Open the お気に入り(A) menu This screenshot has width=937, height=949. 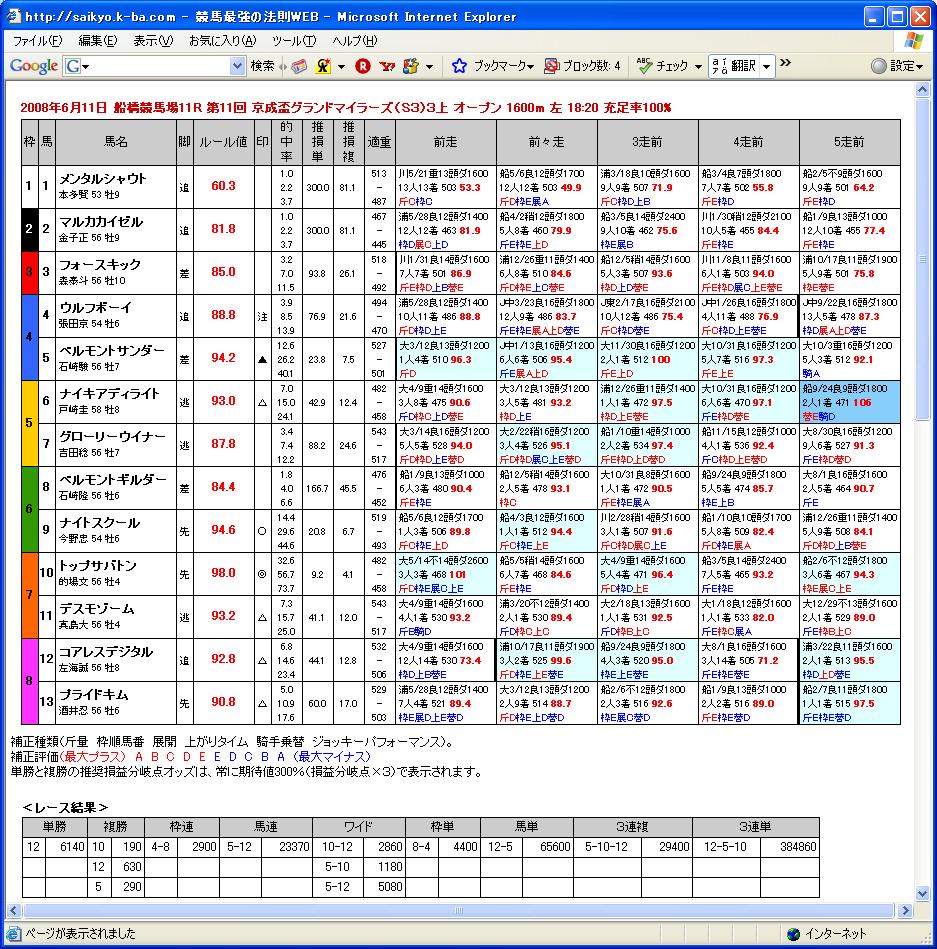click(x=222, y=41)
